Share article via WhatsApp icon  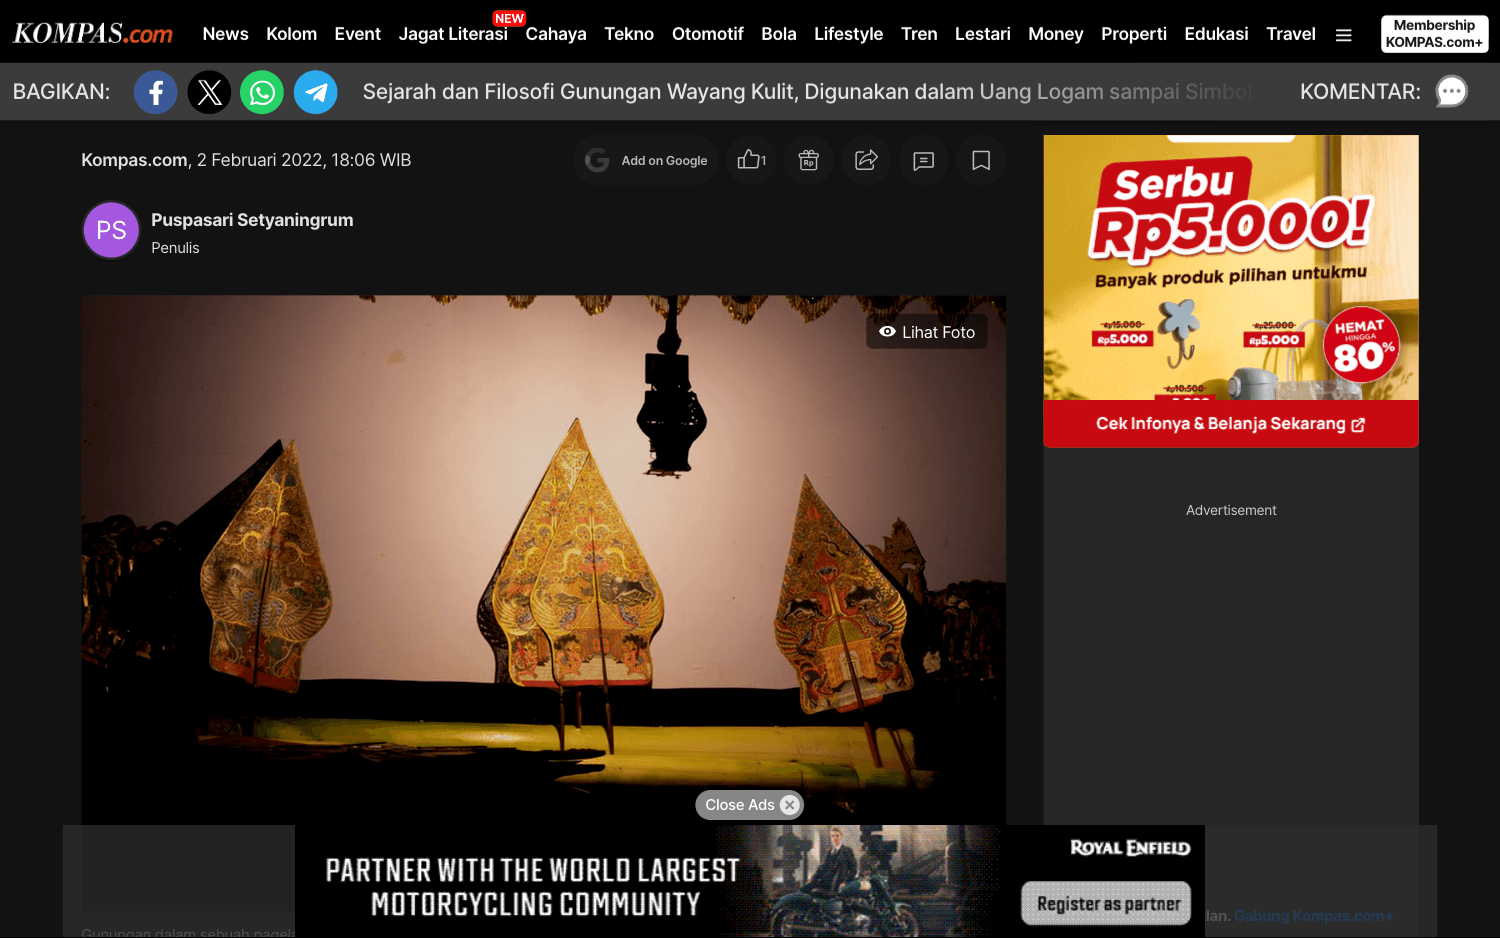coord(262,92)
